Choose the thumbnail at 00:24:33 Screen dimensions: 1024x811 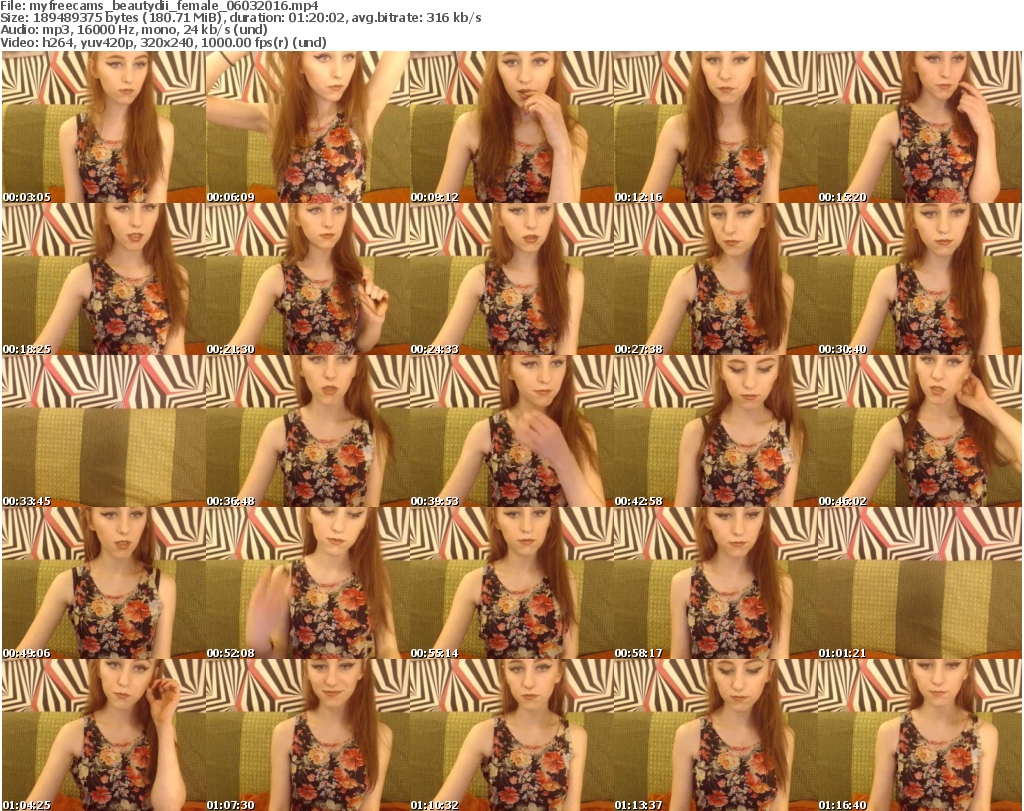[x=511, y=279]
